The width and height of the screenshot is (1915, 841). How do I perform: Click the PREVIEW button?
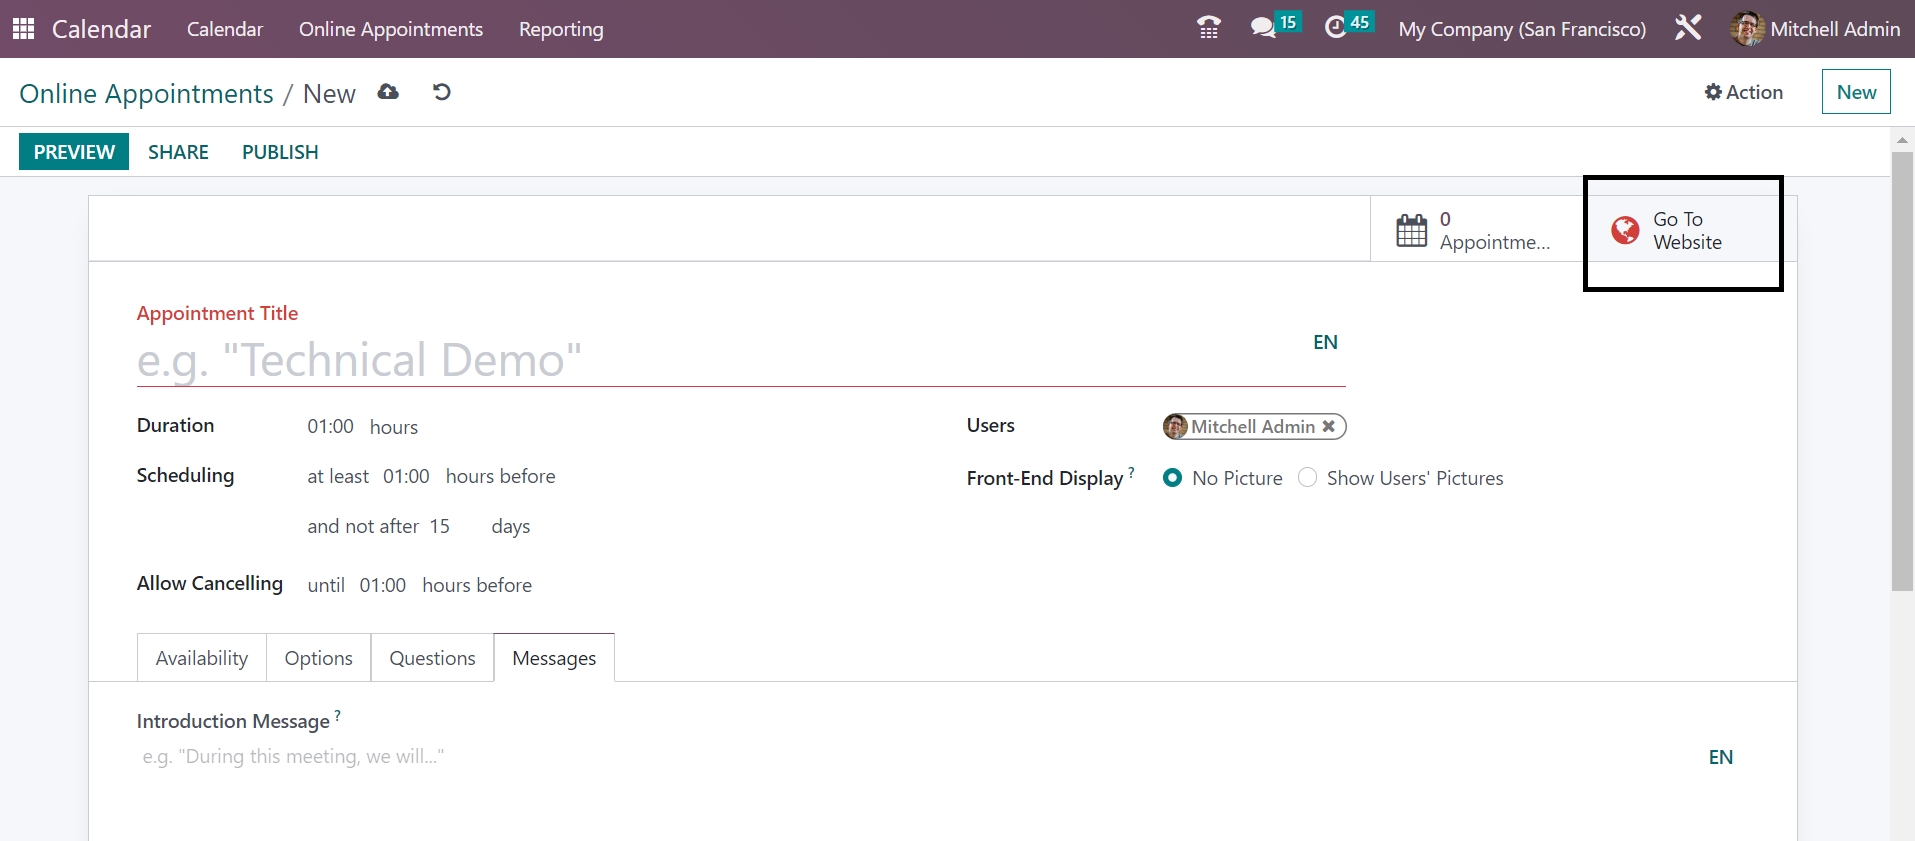74,152
